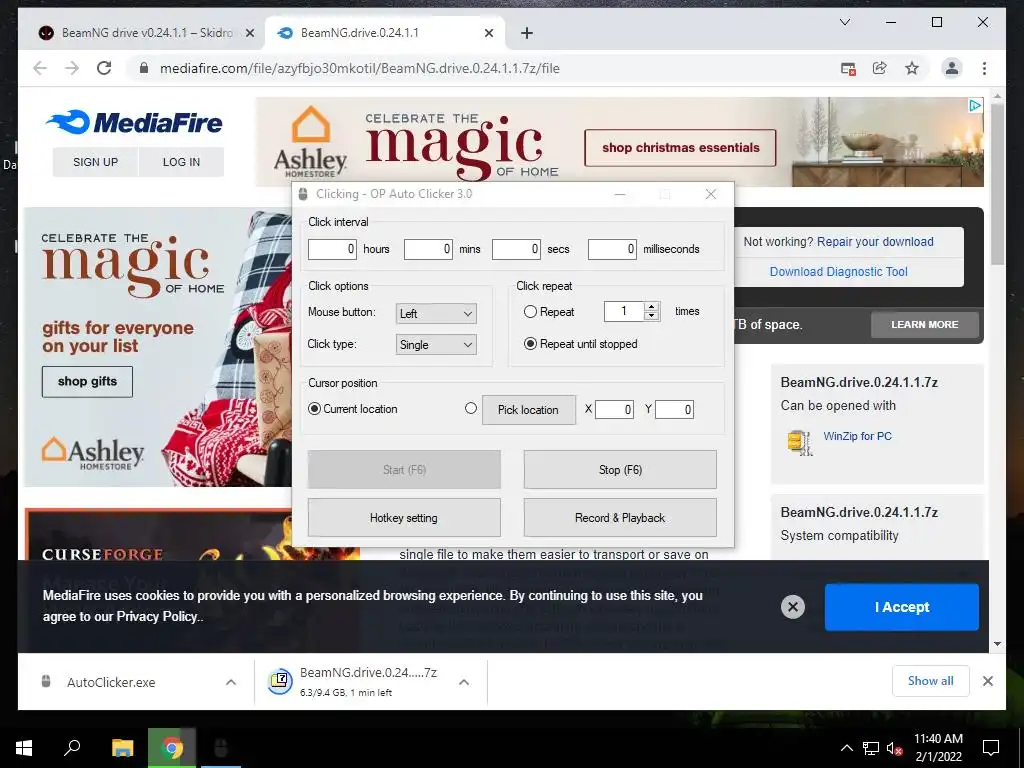This screenshot has width=1024, height=768.
Task: Switch to Auto Clicker taskbar icon
Action: click(221, 748)
